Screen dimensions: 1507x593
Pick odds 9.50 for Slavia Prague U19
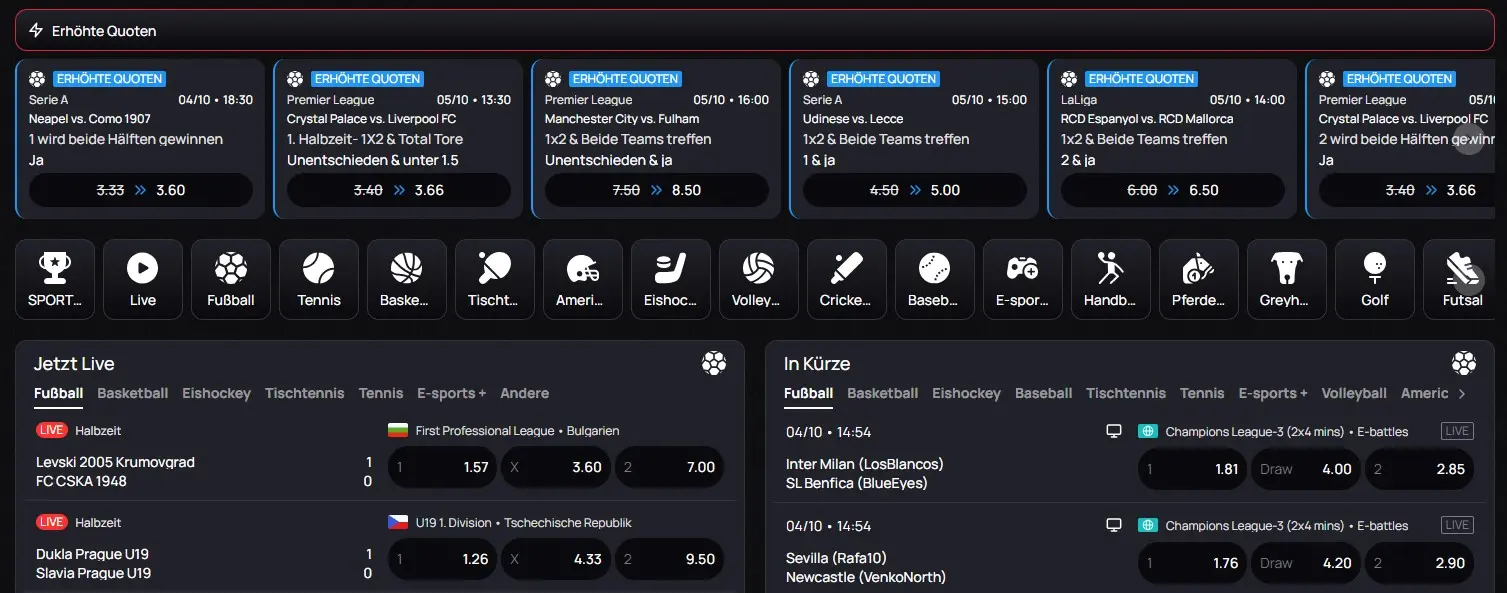point(669,559)
